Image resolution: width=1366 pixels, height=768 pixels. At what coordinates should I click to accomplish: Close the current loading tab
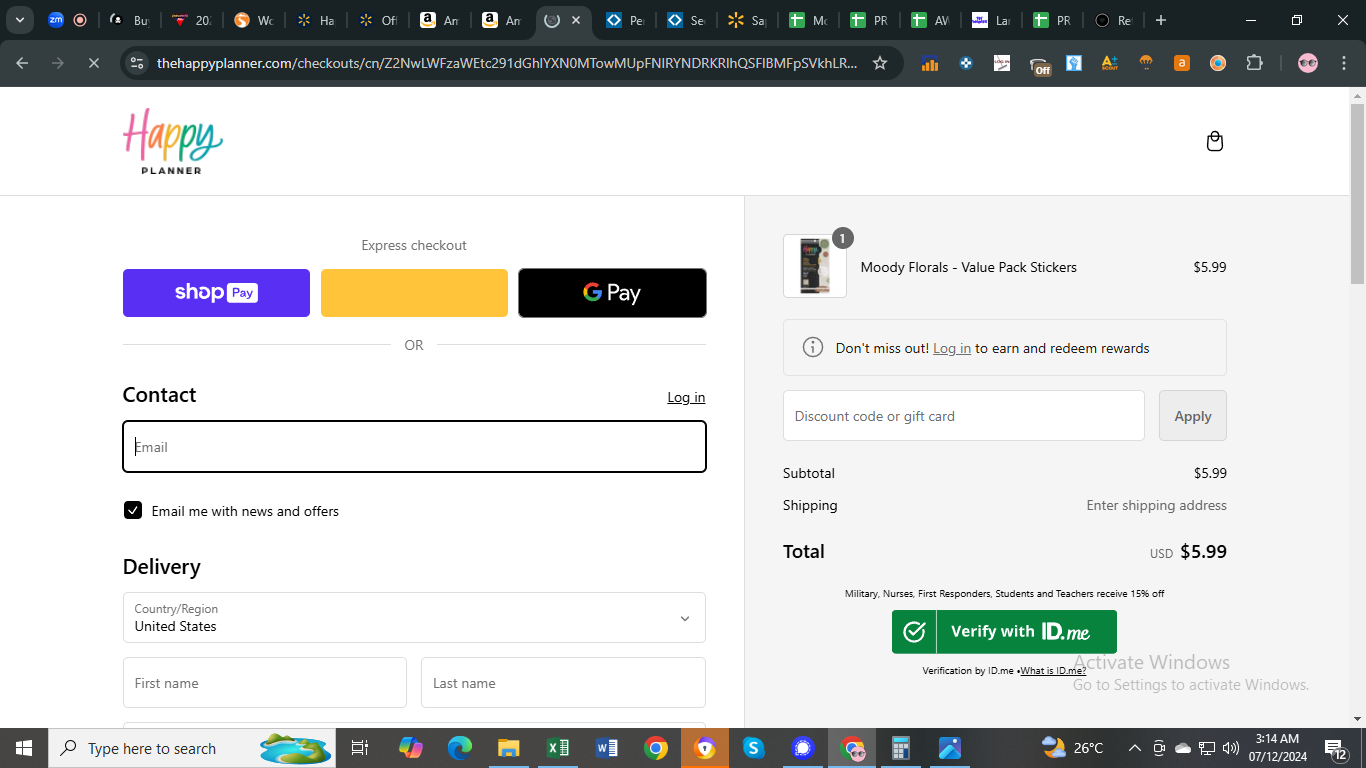pos(576,20)
